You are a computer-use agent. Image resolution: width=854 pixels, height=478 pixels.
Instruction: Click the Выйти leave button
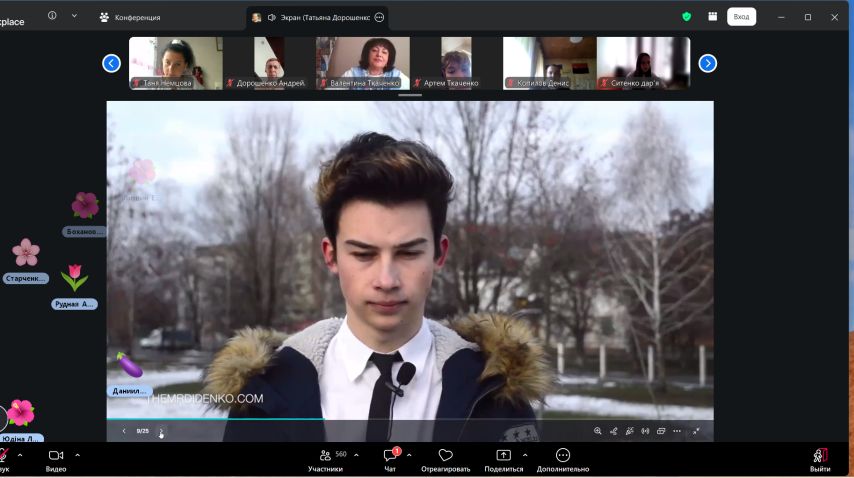pos(820,460)
